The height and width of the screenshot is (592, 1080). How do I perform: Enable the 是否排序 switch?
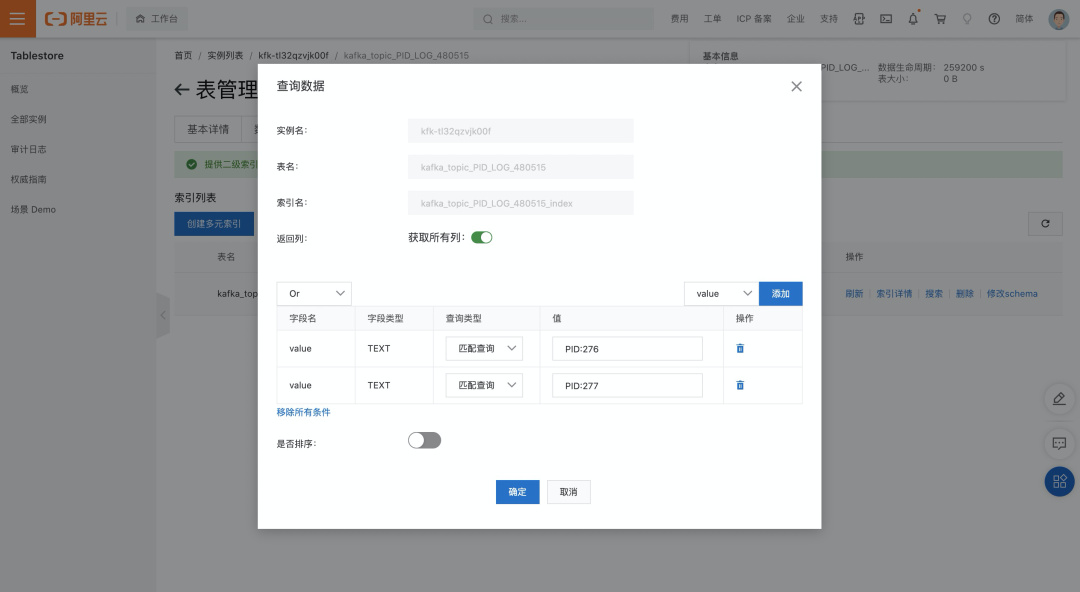pyautogui.click(x=424, y=440)
